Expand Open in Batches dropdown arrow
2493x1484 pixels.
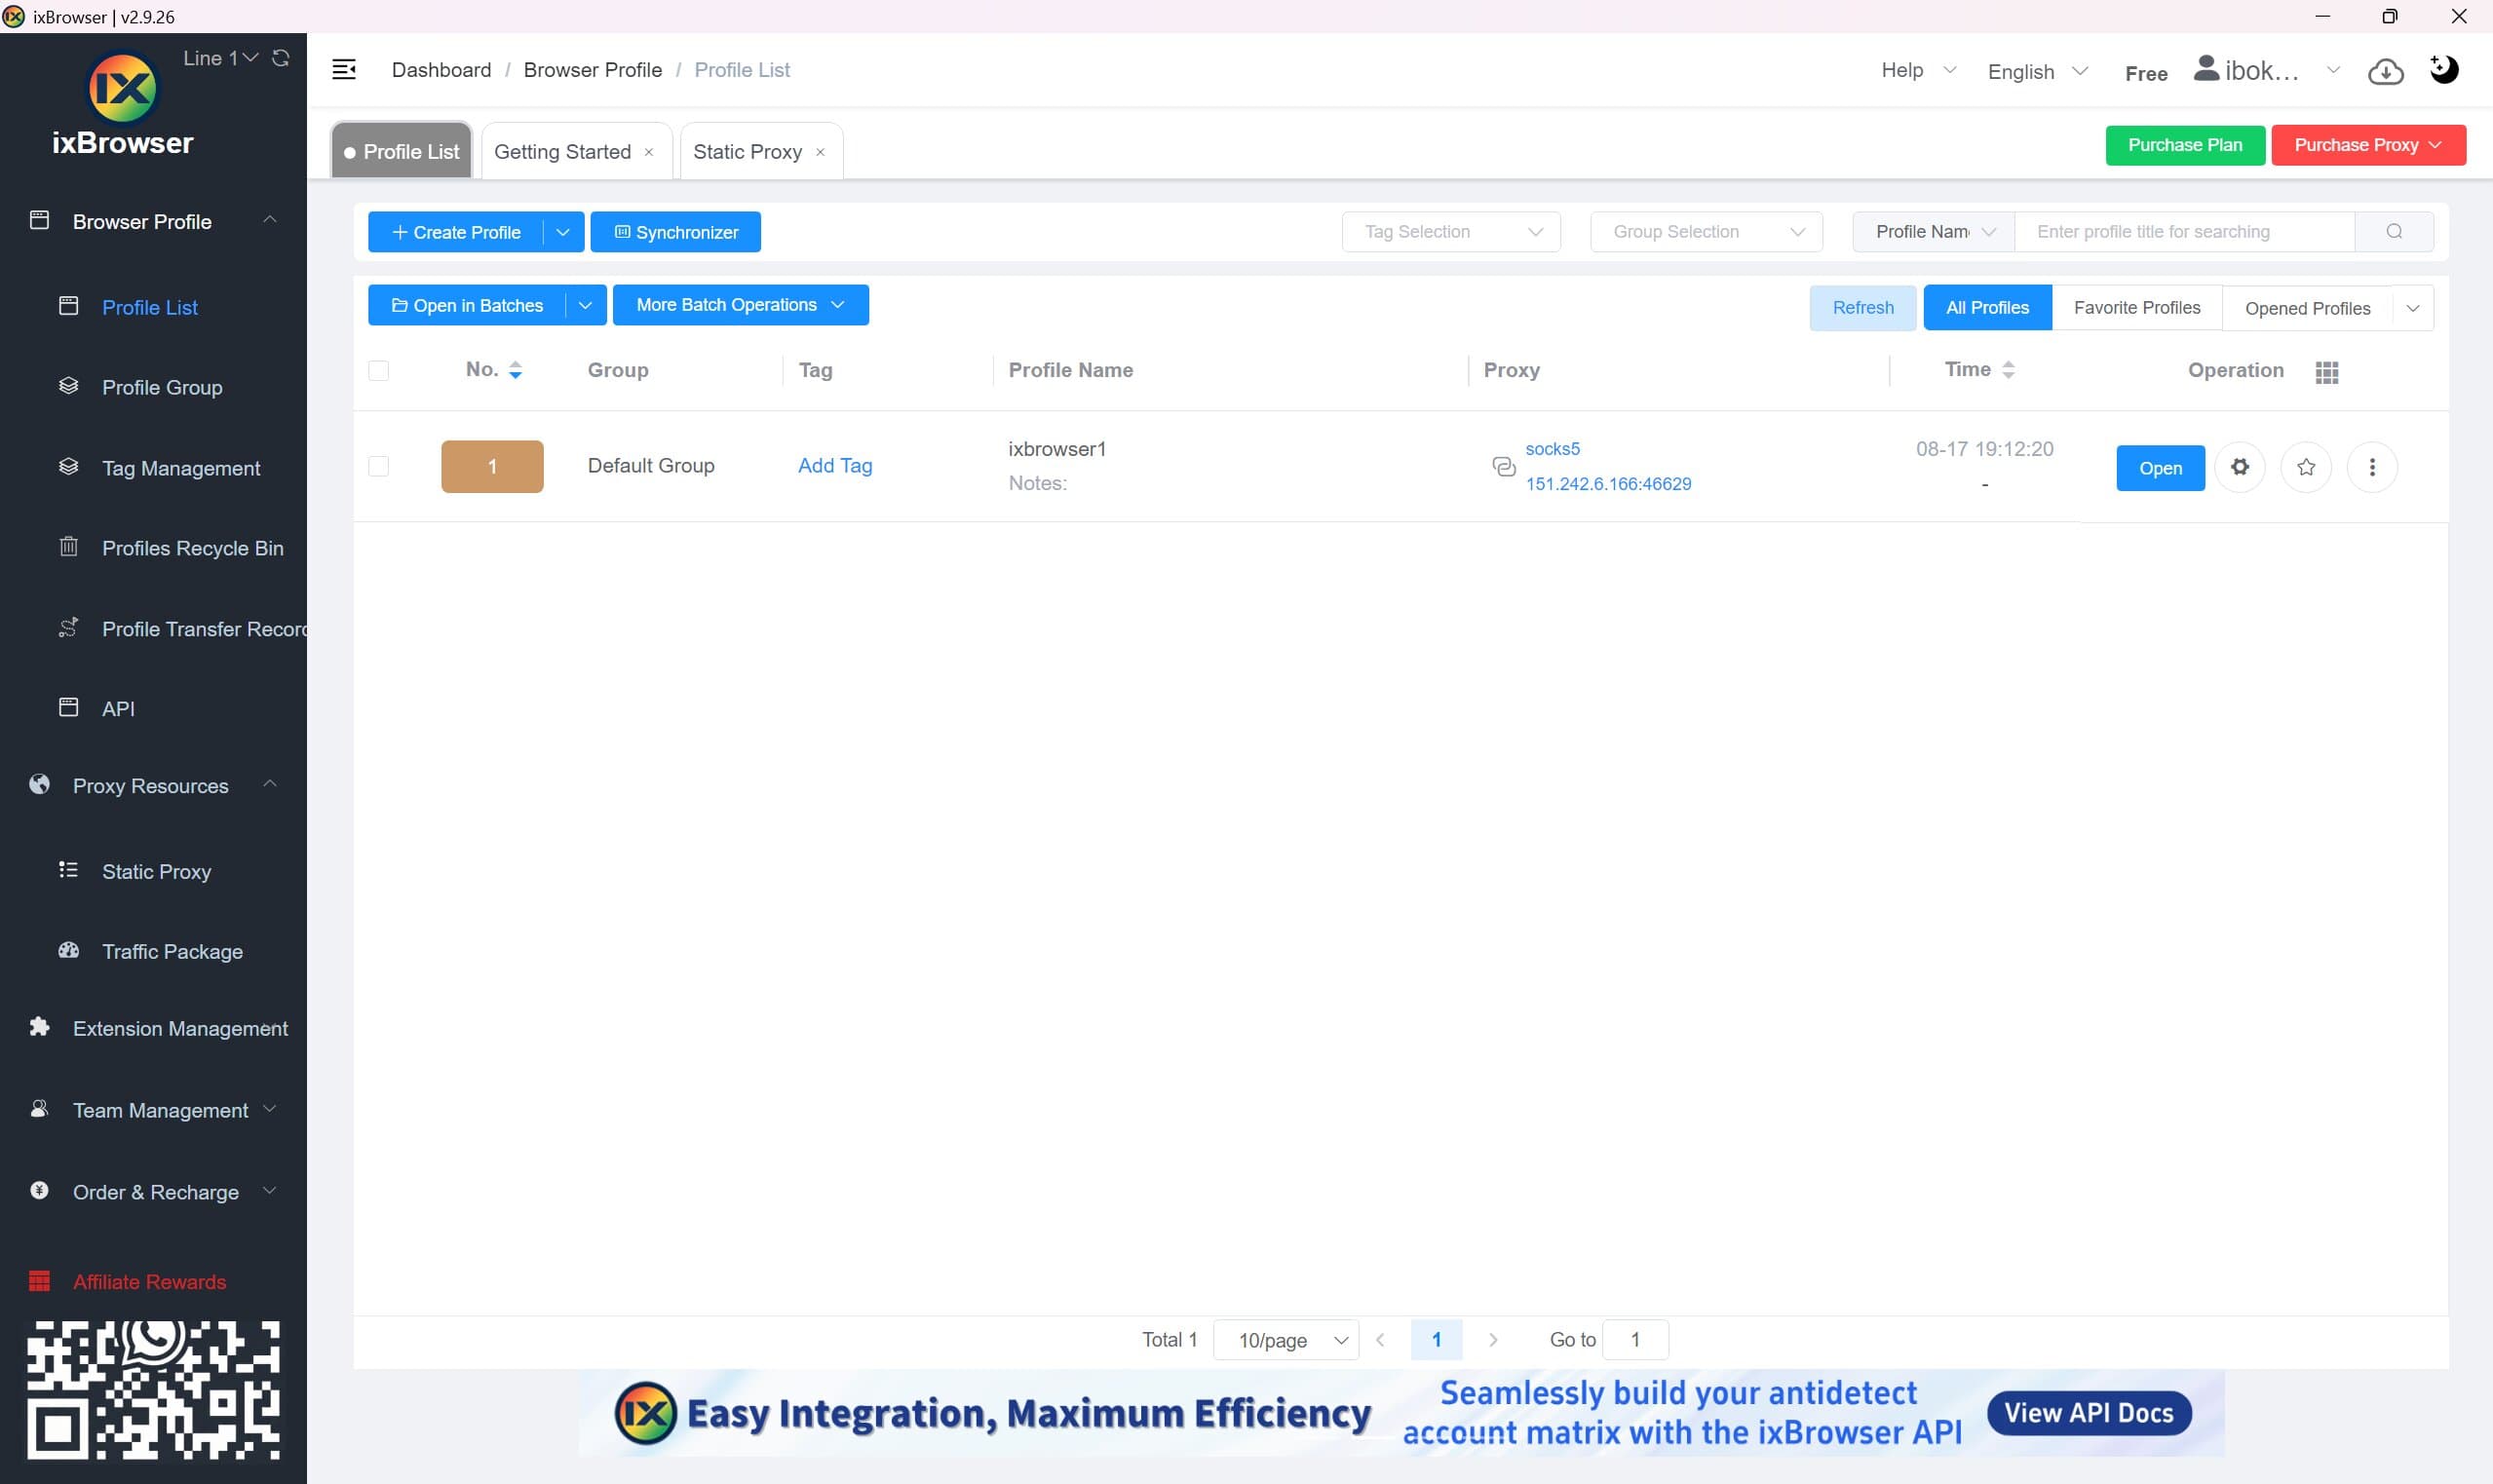(x=586, y=305)
